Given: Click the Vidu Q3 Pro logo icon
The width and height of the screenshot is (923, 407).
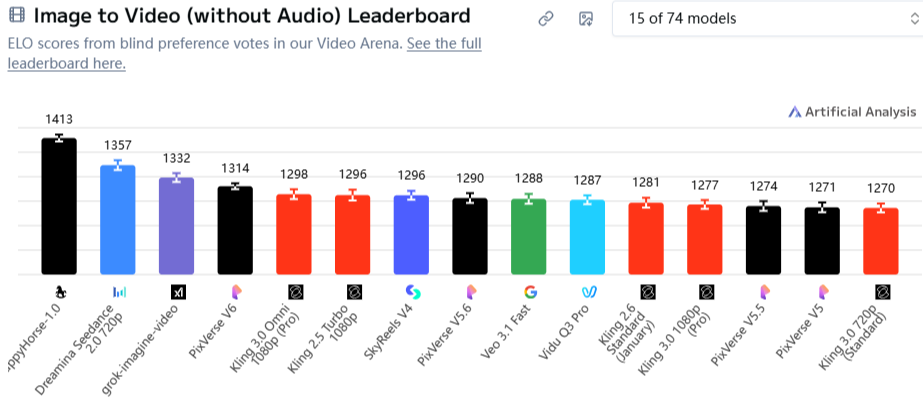Looking at the screenshot, I should (589, 292).
